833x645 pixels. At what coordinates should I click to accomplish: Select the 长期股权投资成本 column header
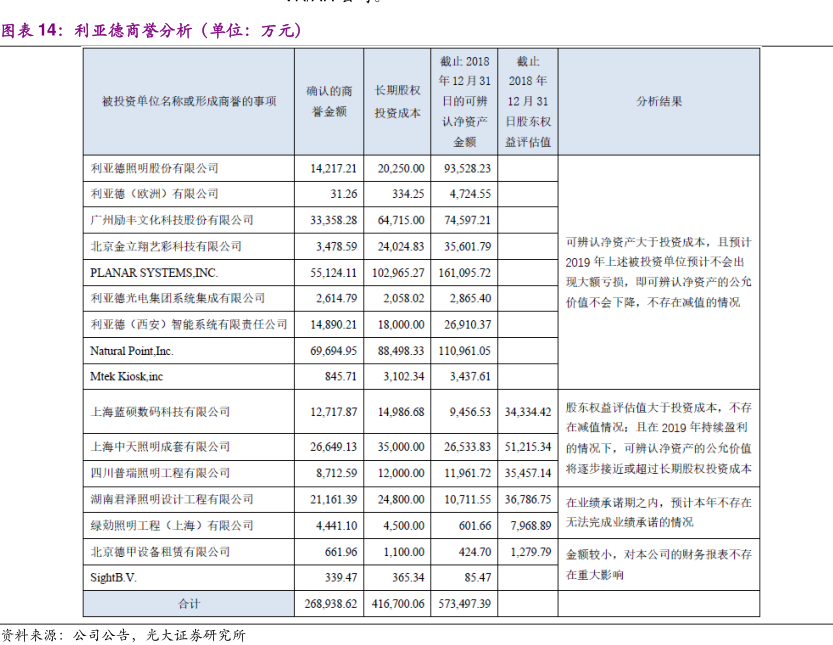point(397,102)
